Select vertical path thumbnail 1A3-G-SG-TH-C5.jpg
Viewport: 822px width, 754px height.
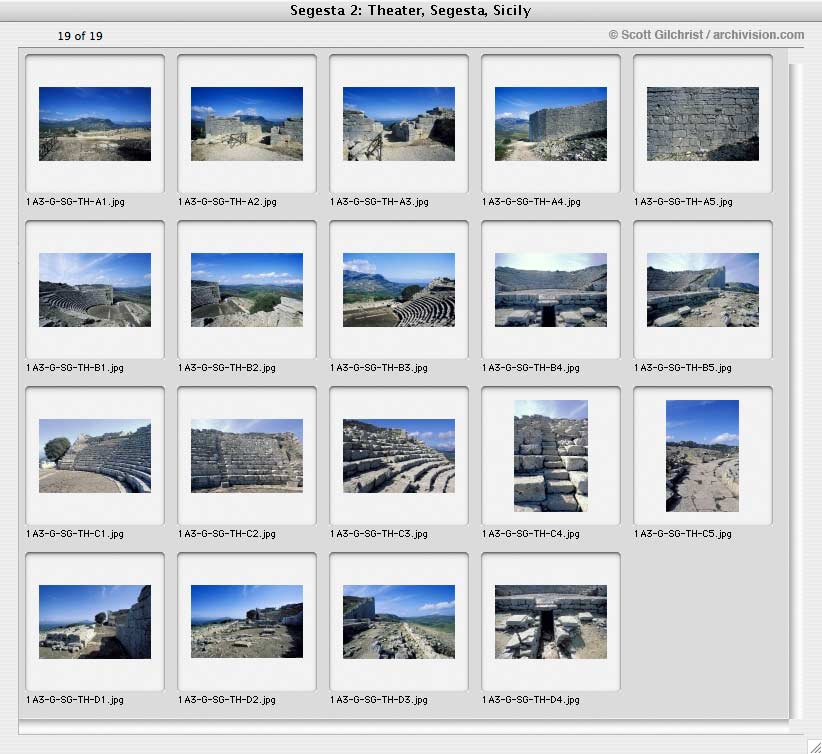[x=702, y=456]
